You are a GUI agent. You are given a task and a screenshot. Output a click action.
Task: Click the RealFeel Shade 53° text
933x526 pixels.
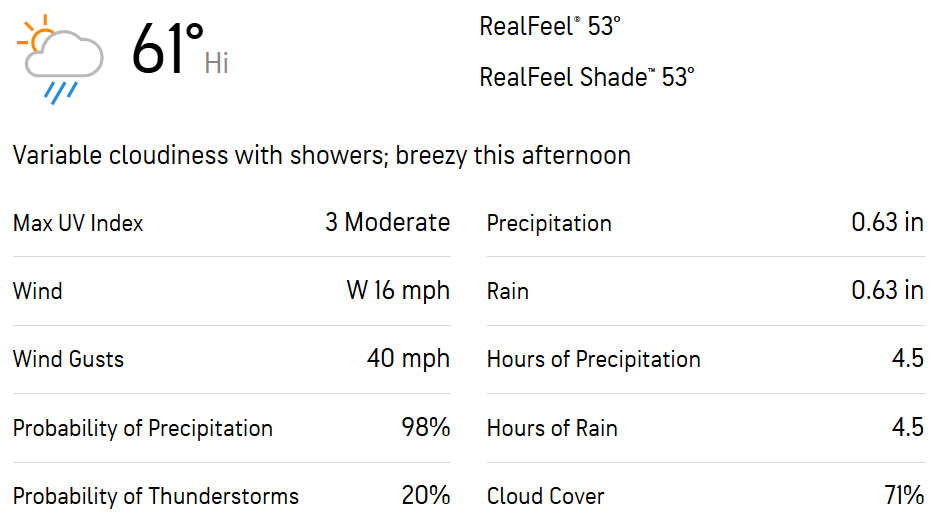pos(587,77)
